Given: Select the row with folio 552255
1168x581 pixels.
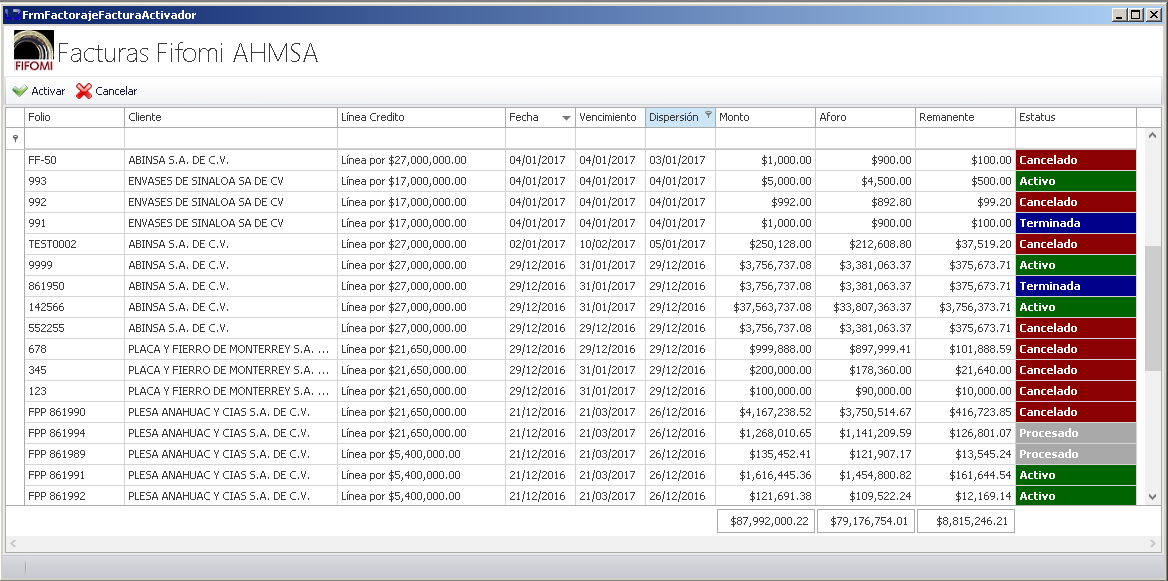Looking at the screenshot, I should coord(571,328).
